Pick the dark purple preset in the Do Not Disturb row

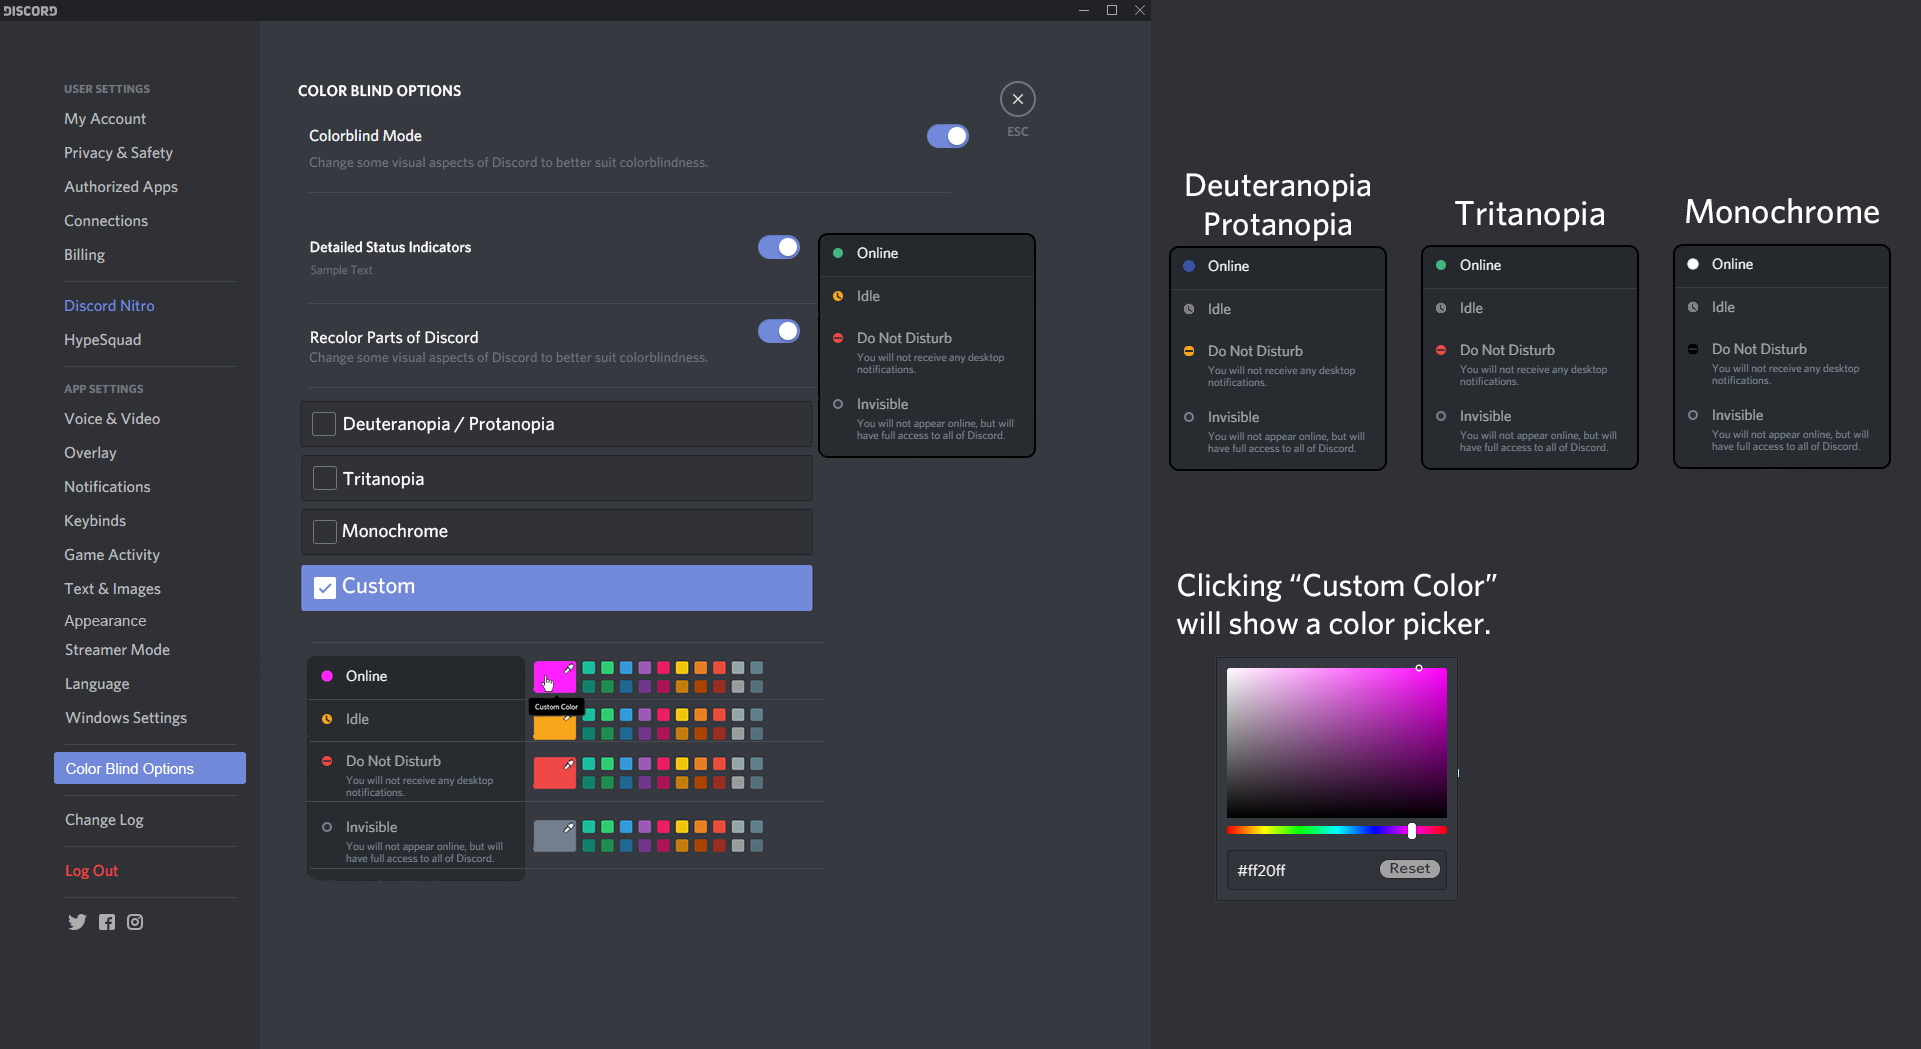[645, 783]
